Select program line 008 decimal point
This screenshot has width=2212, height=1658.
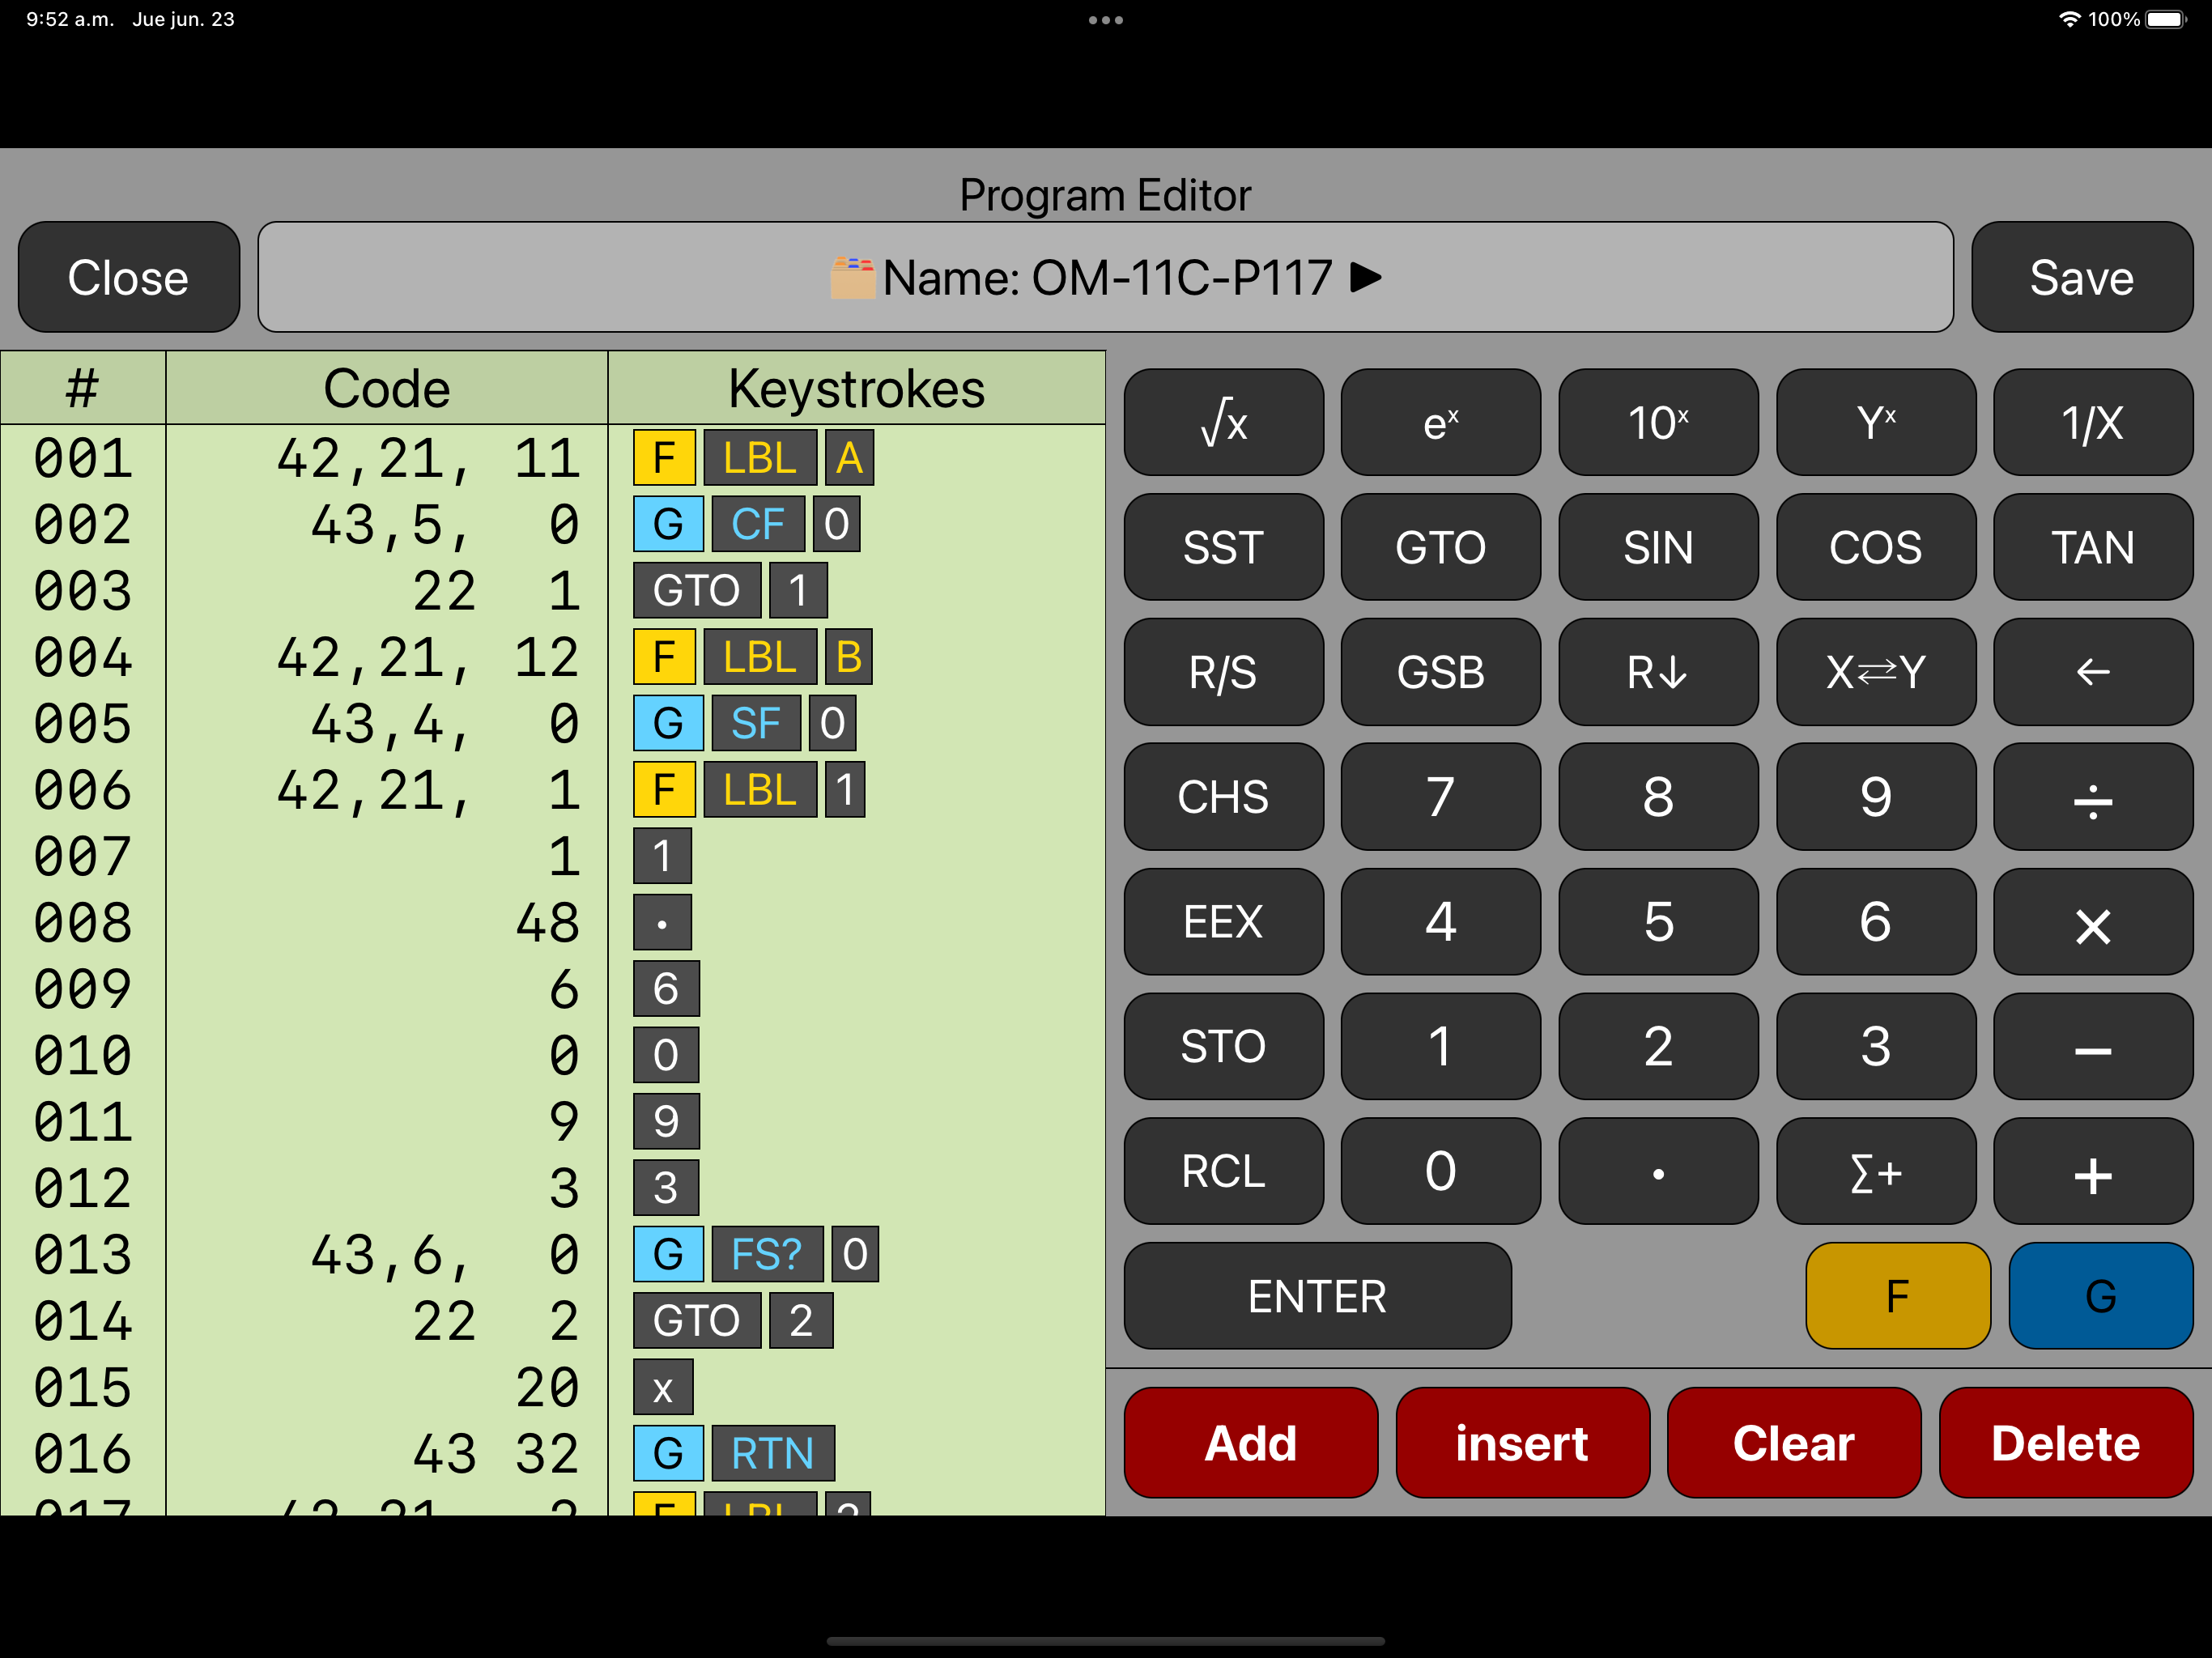tap(553, 922)
